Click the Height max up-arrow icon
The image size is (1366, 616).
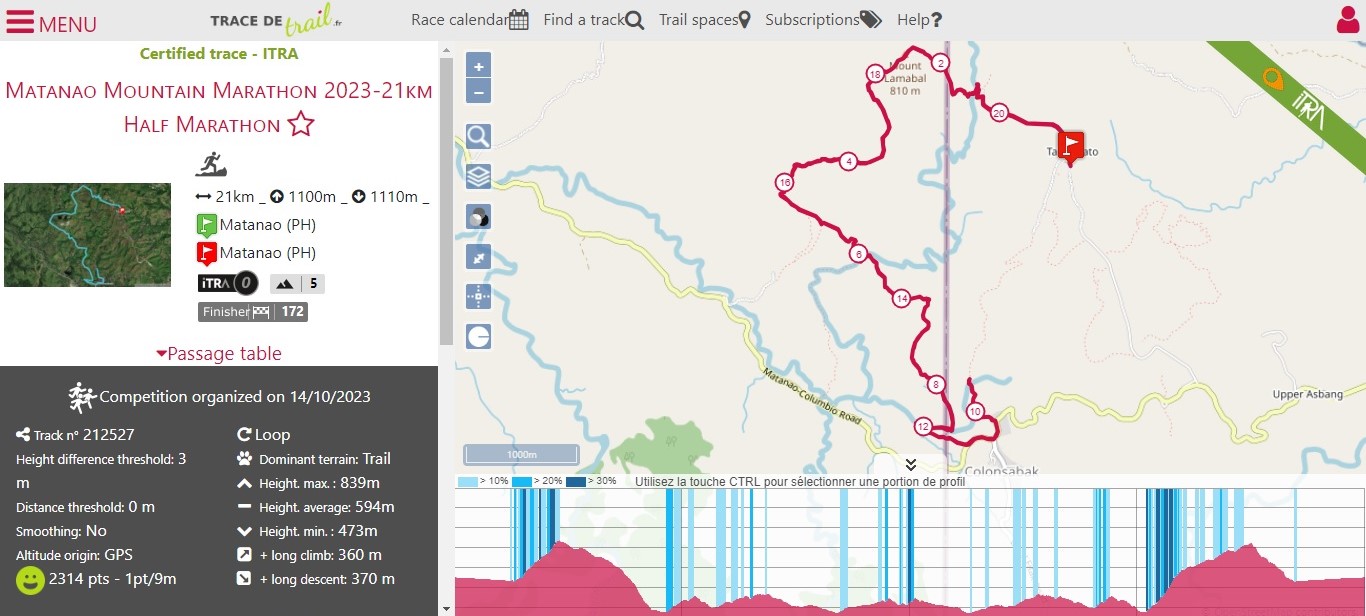click(243, 483)
